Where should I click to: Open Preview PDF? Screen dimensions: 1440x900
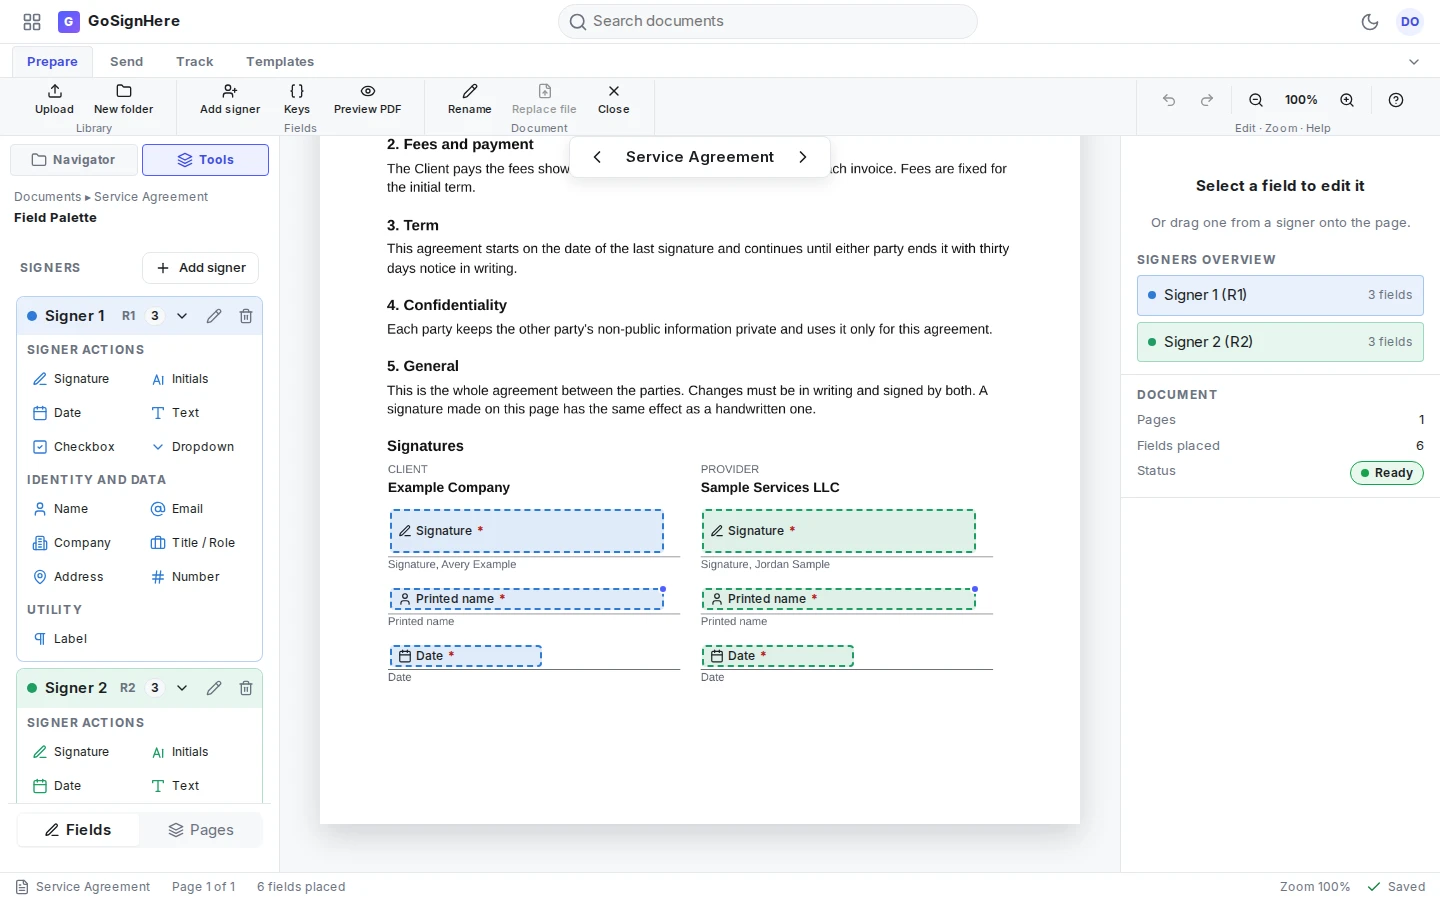pos(367,99)
